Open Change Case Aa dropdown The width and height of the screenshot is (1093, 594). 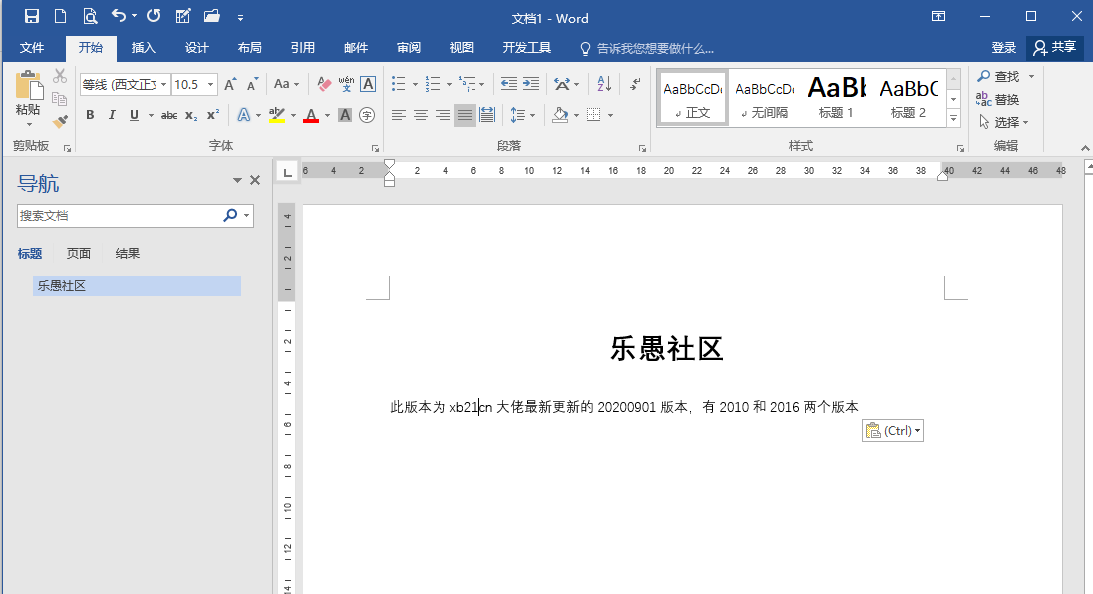point(286,84)
